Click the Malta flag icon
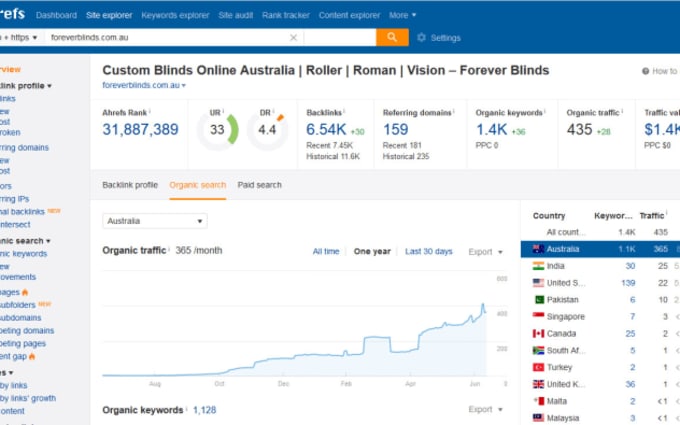680x425 pixels. [x=538, y=401]
